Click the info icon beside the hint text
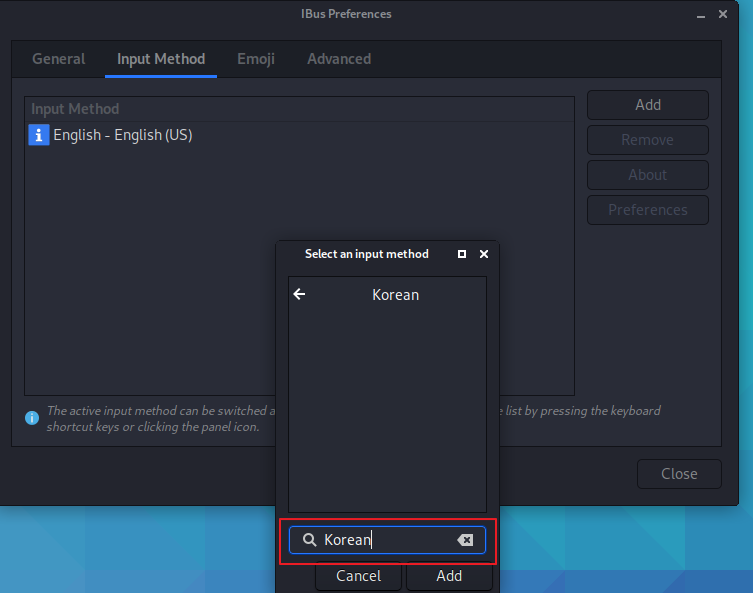The height and width of the screenshot is (593, 753). [32, 418]
